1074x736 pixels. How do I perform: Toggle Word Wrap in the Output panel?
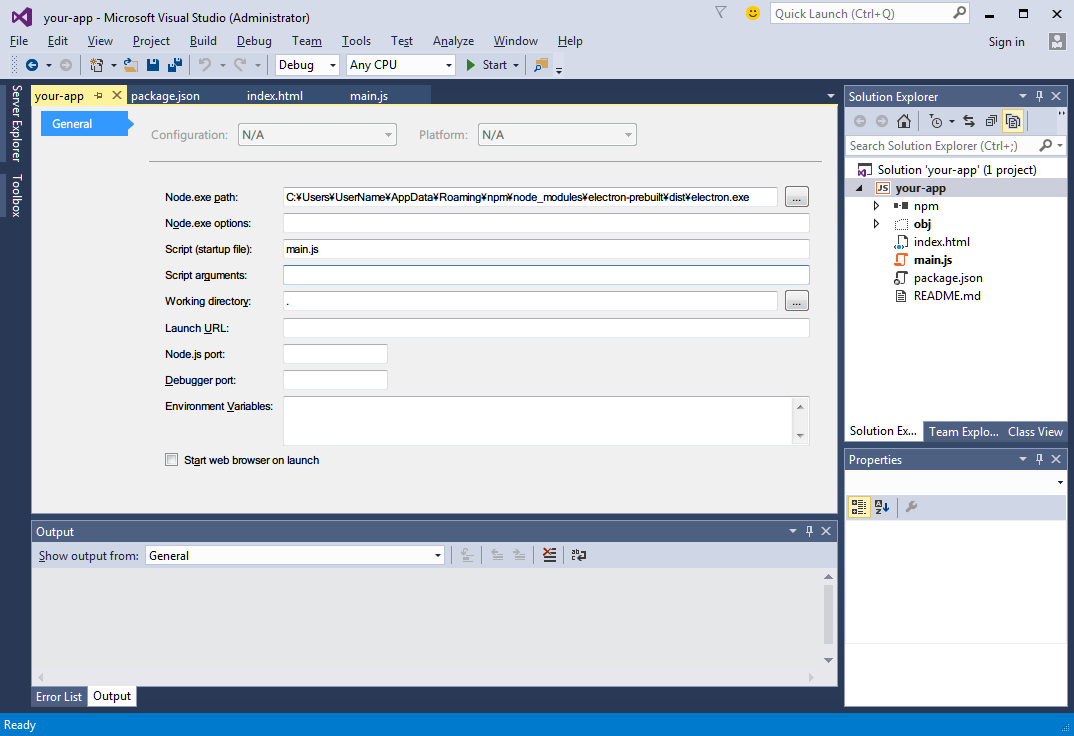pyautogui.click(x=579, y=555)
